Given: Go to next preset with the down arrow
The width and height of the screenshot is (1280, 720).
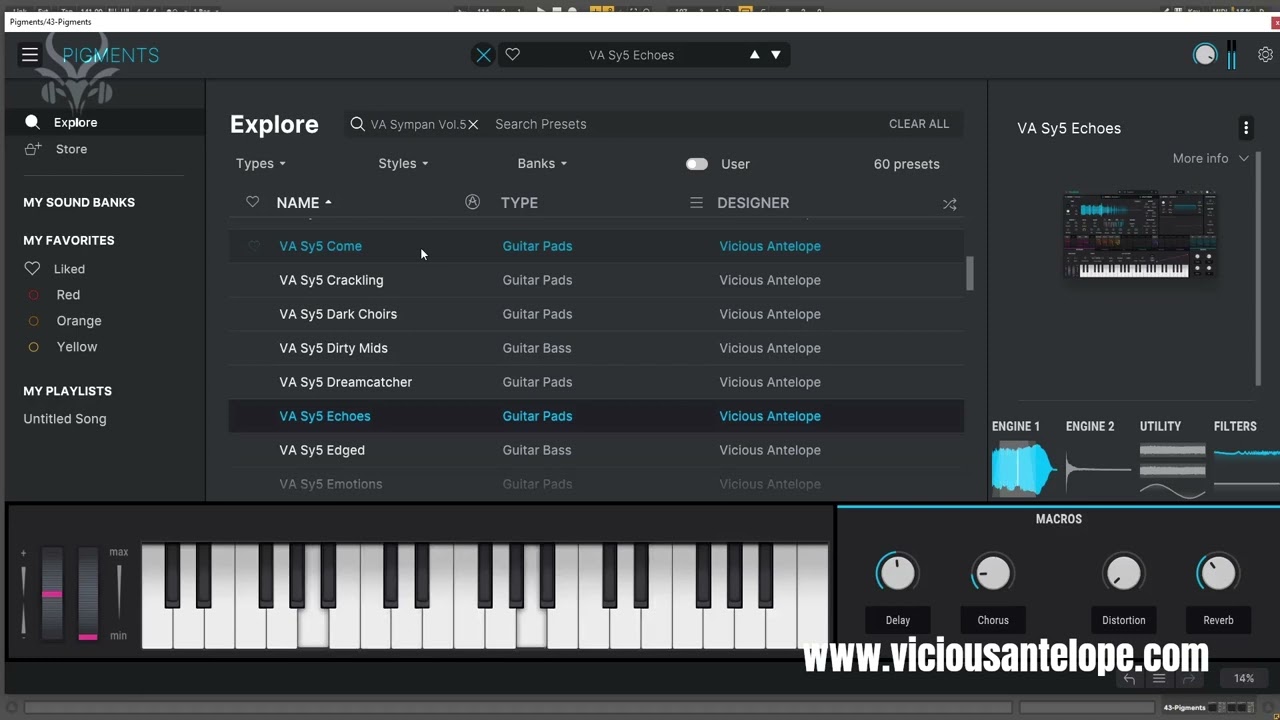Looking at the screenshot, I should click(x=776, y=55).
